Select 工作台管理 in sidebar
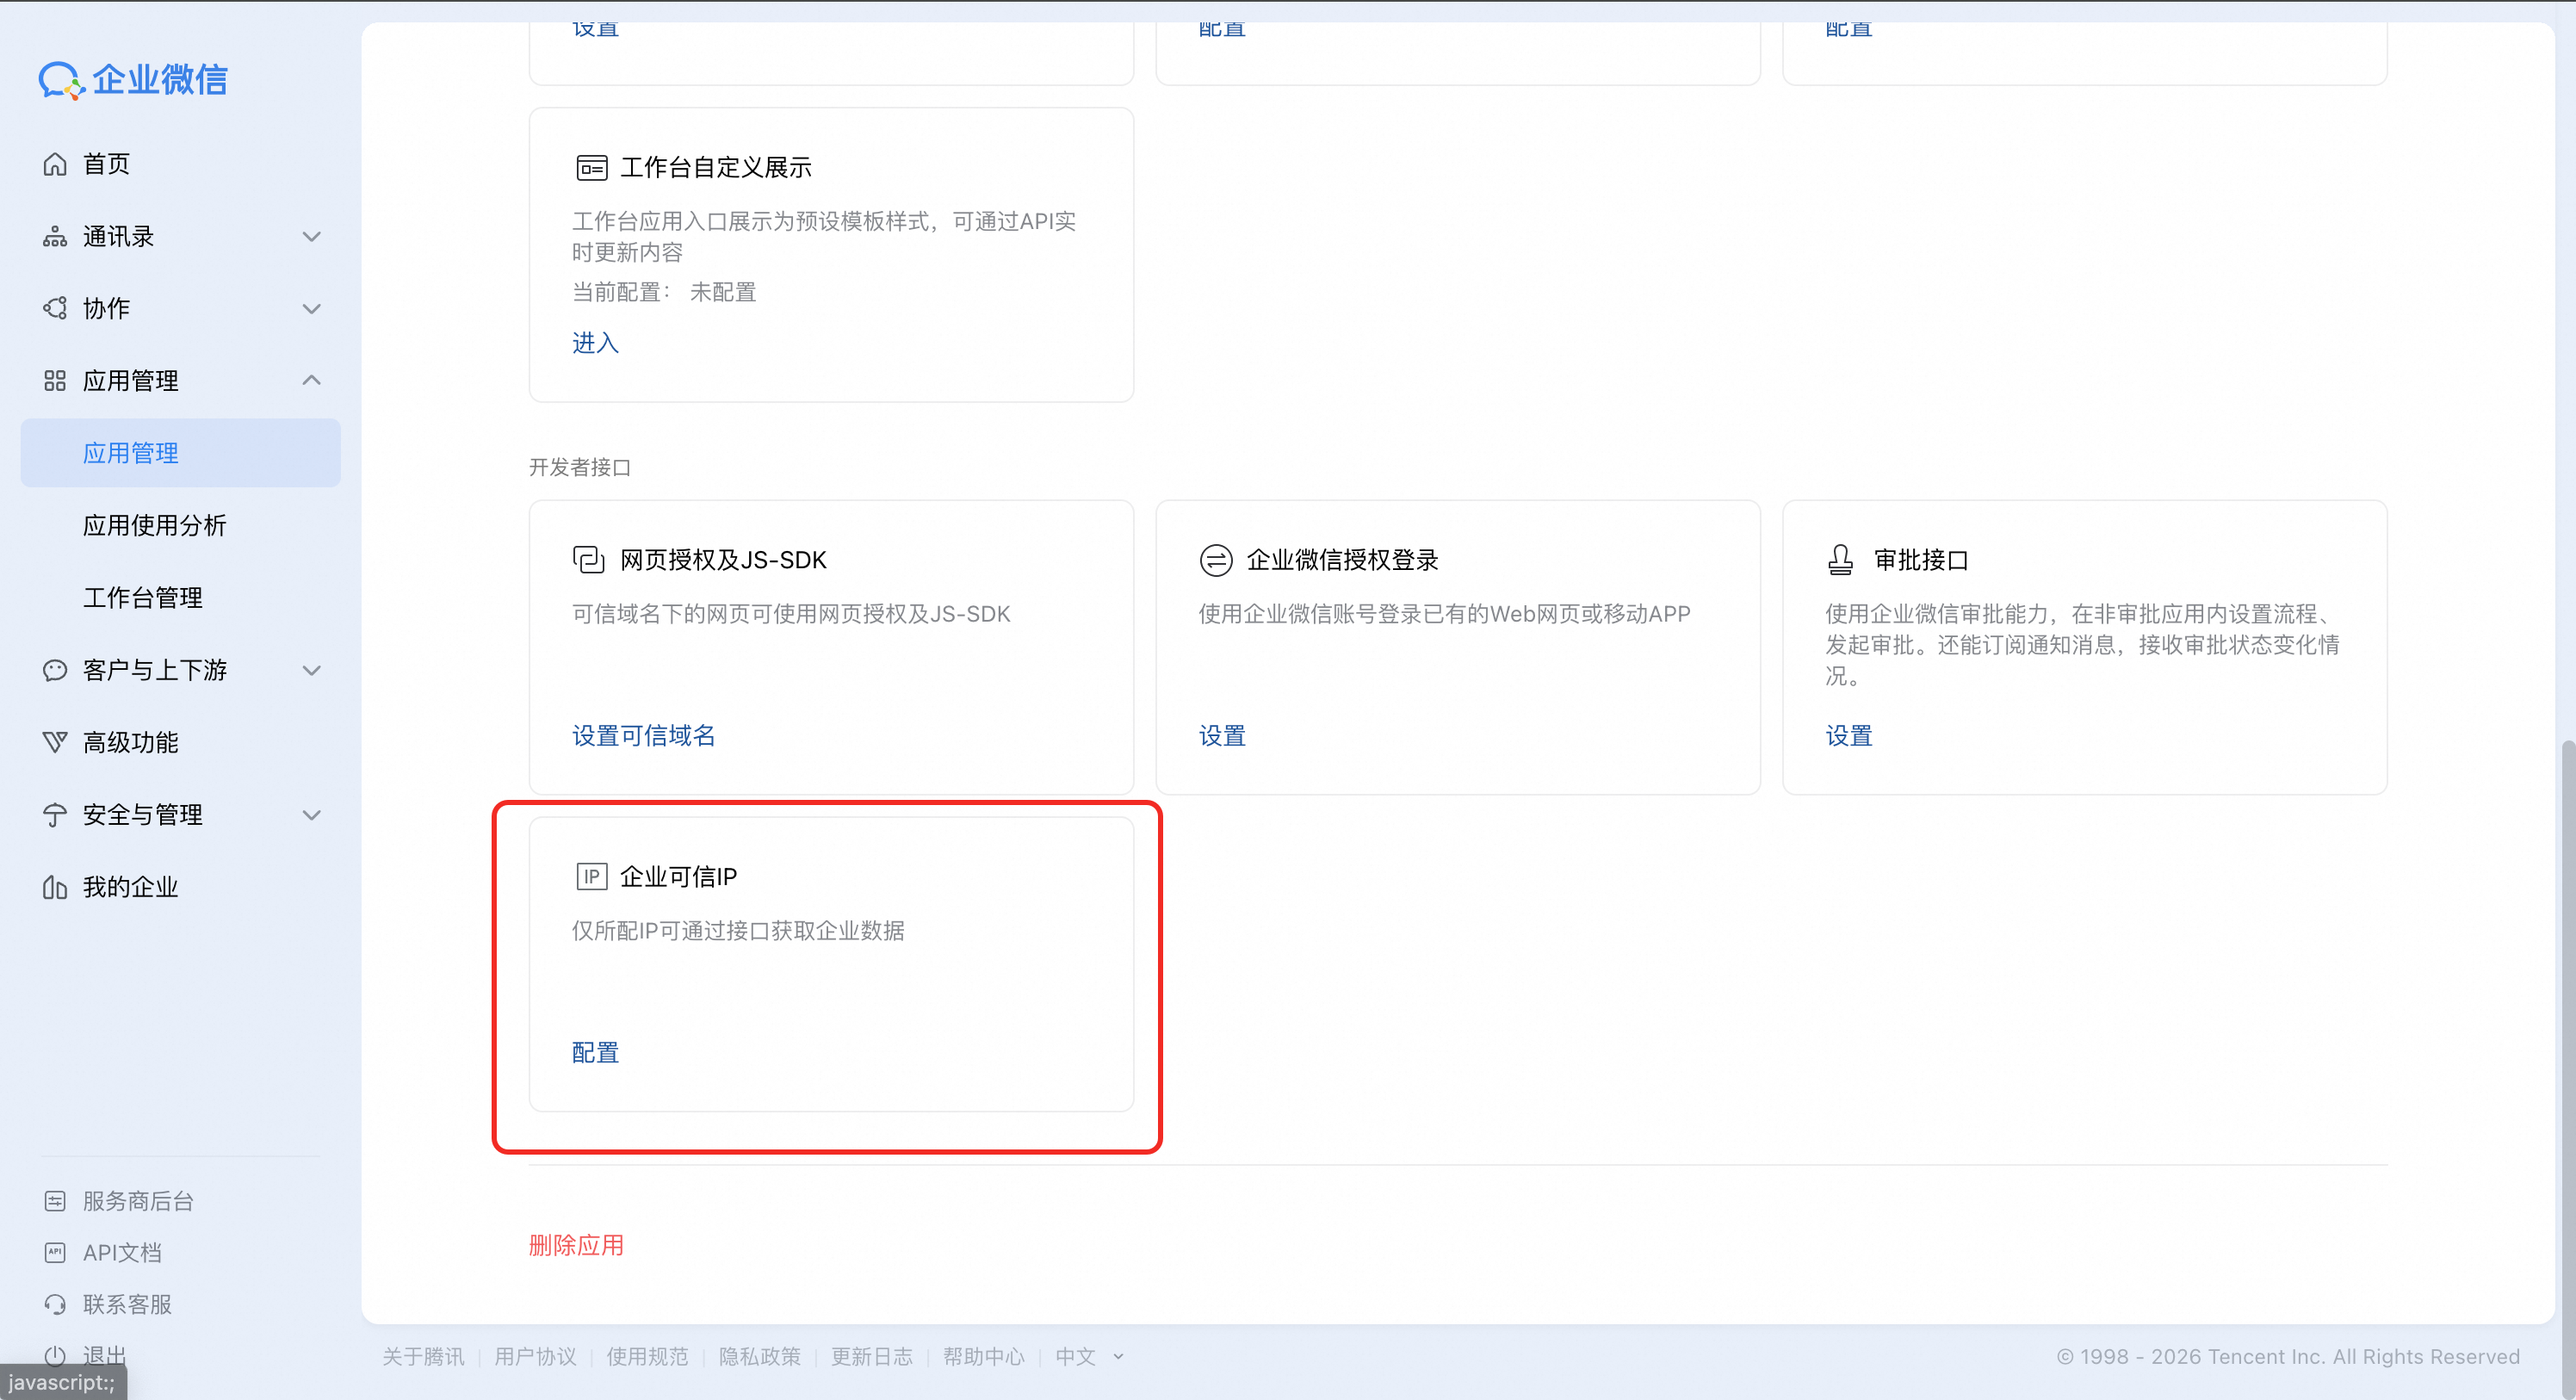Screen dimensions: 2576x1400 (x=143, y=598)
